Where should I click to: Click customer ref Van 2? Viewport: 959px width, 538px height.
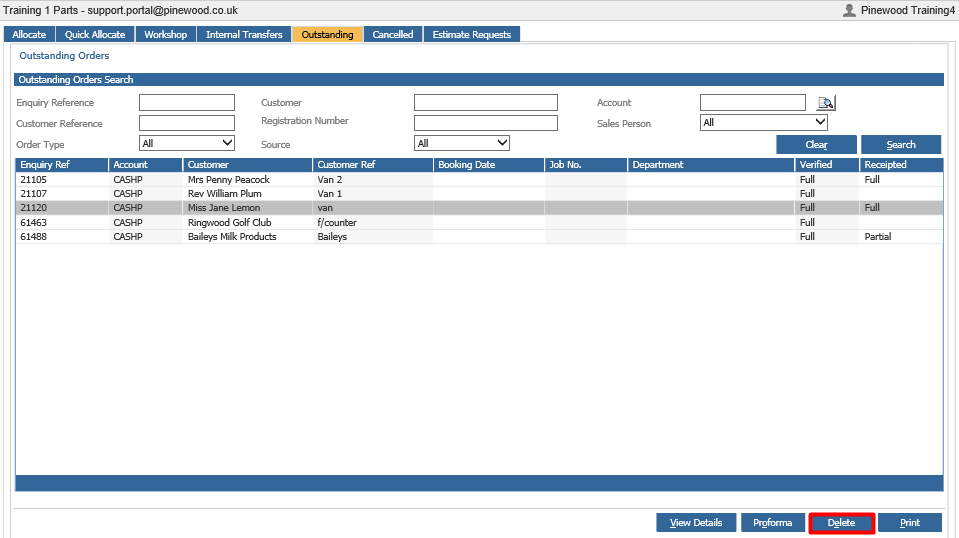pyautogui.click(x=330, y=179)
